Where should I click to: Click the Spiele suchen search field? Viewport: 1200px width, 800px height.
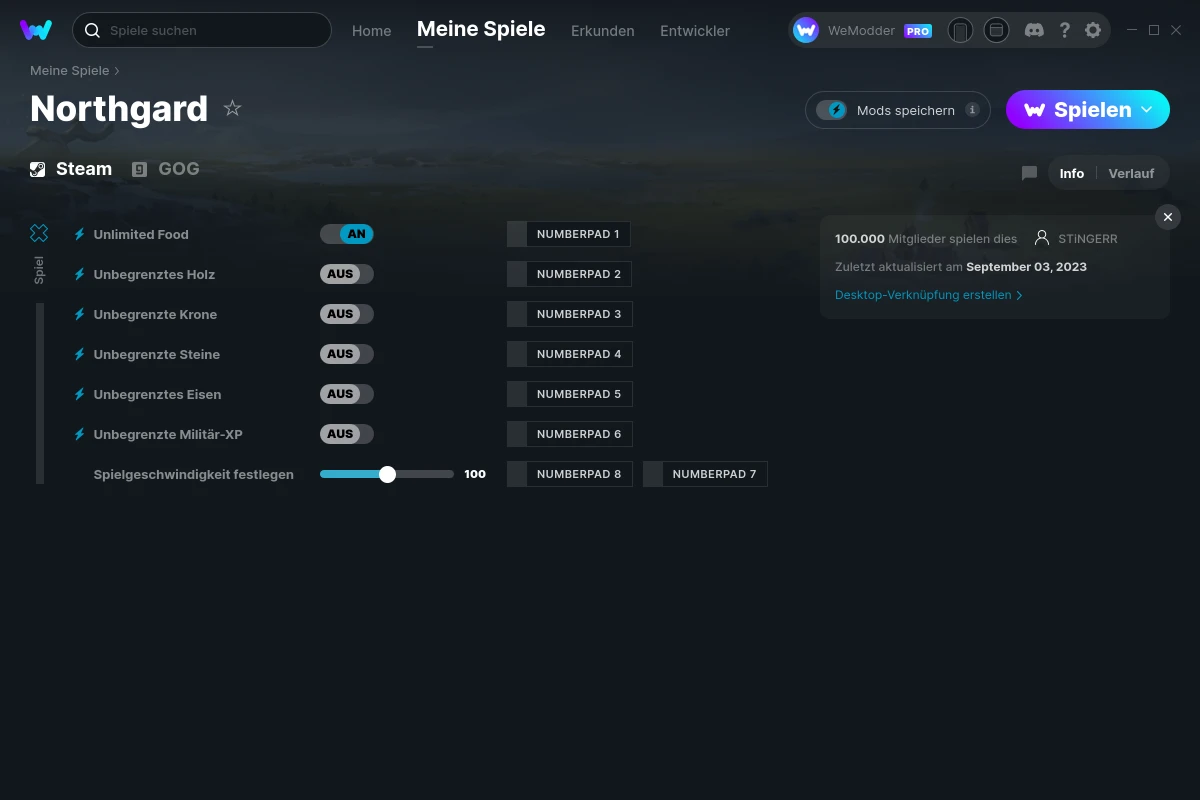coord(202,30)
